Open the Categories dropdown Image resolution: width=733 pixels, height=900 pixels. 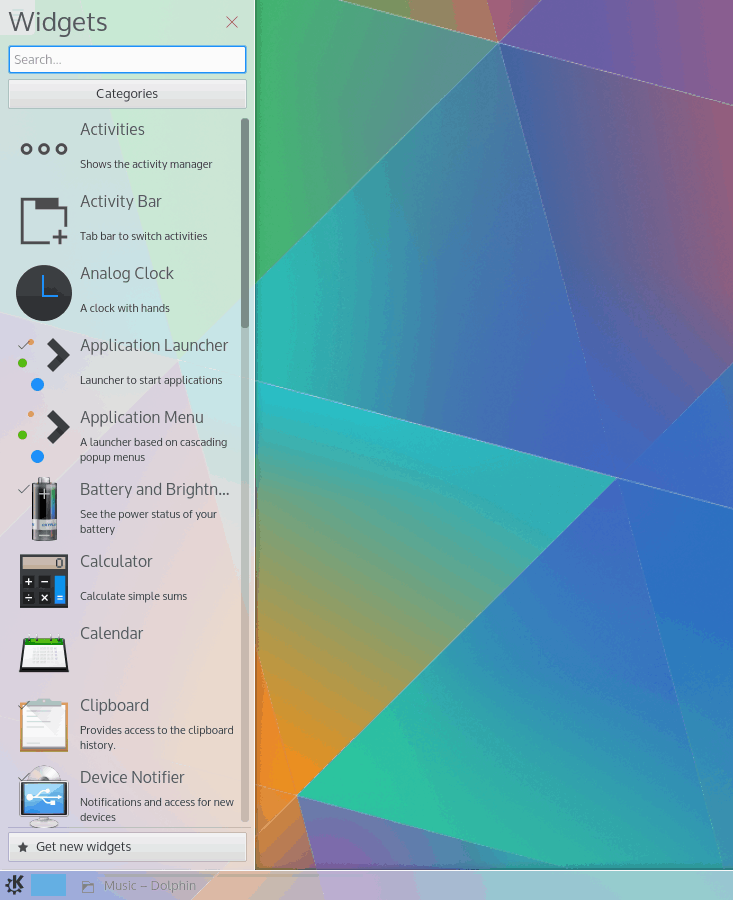click(127, 94)
